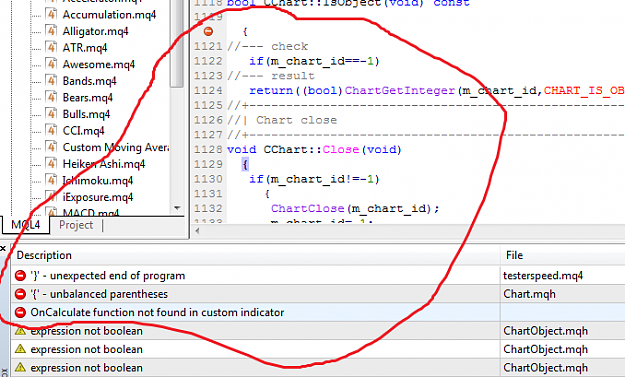The width and height of the screenshot is (625, 377).
Task: Click the CCI.mq4 file icon
Action: (51, 130)
